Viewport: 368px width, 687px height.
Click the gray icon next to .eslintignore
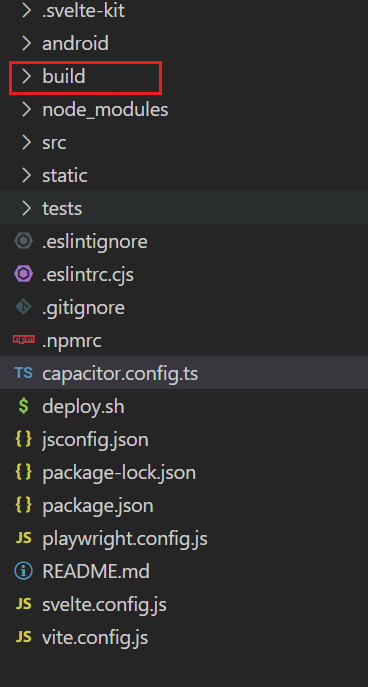pos(23,241)
